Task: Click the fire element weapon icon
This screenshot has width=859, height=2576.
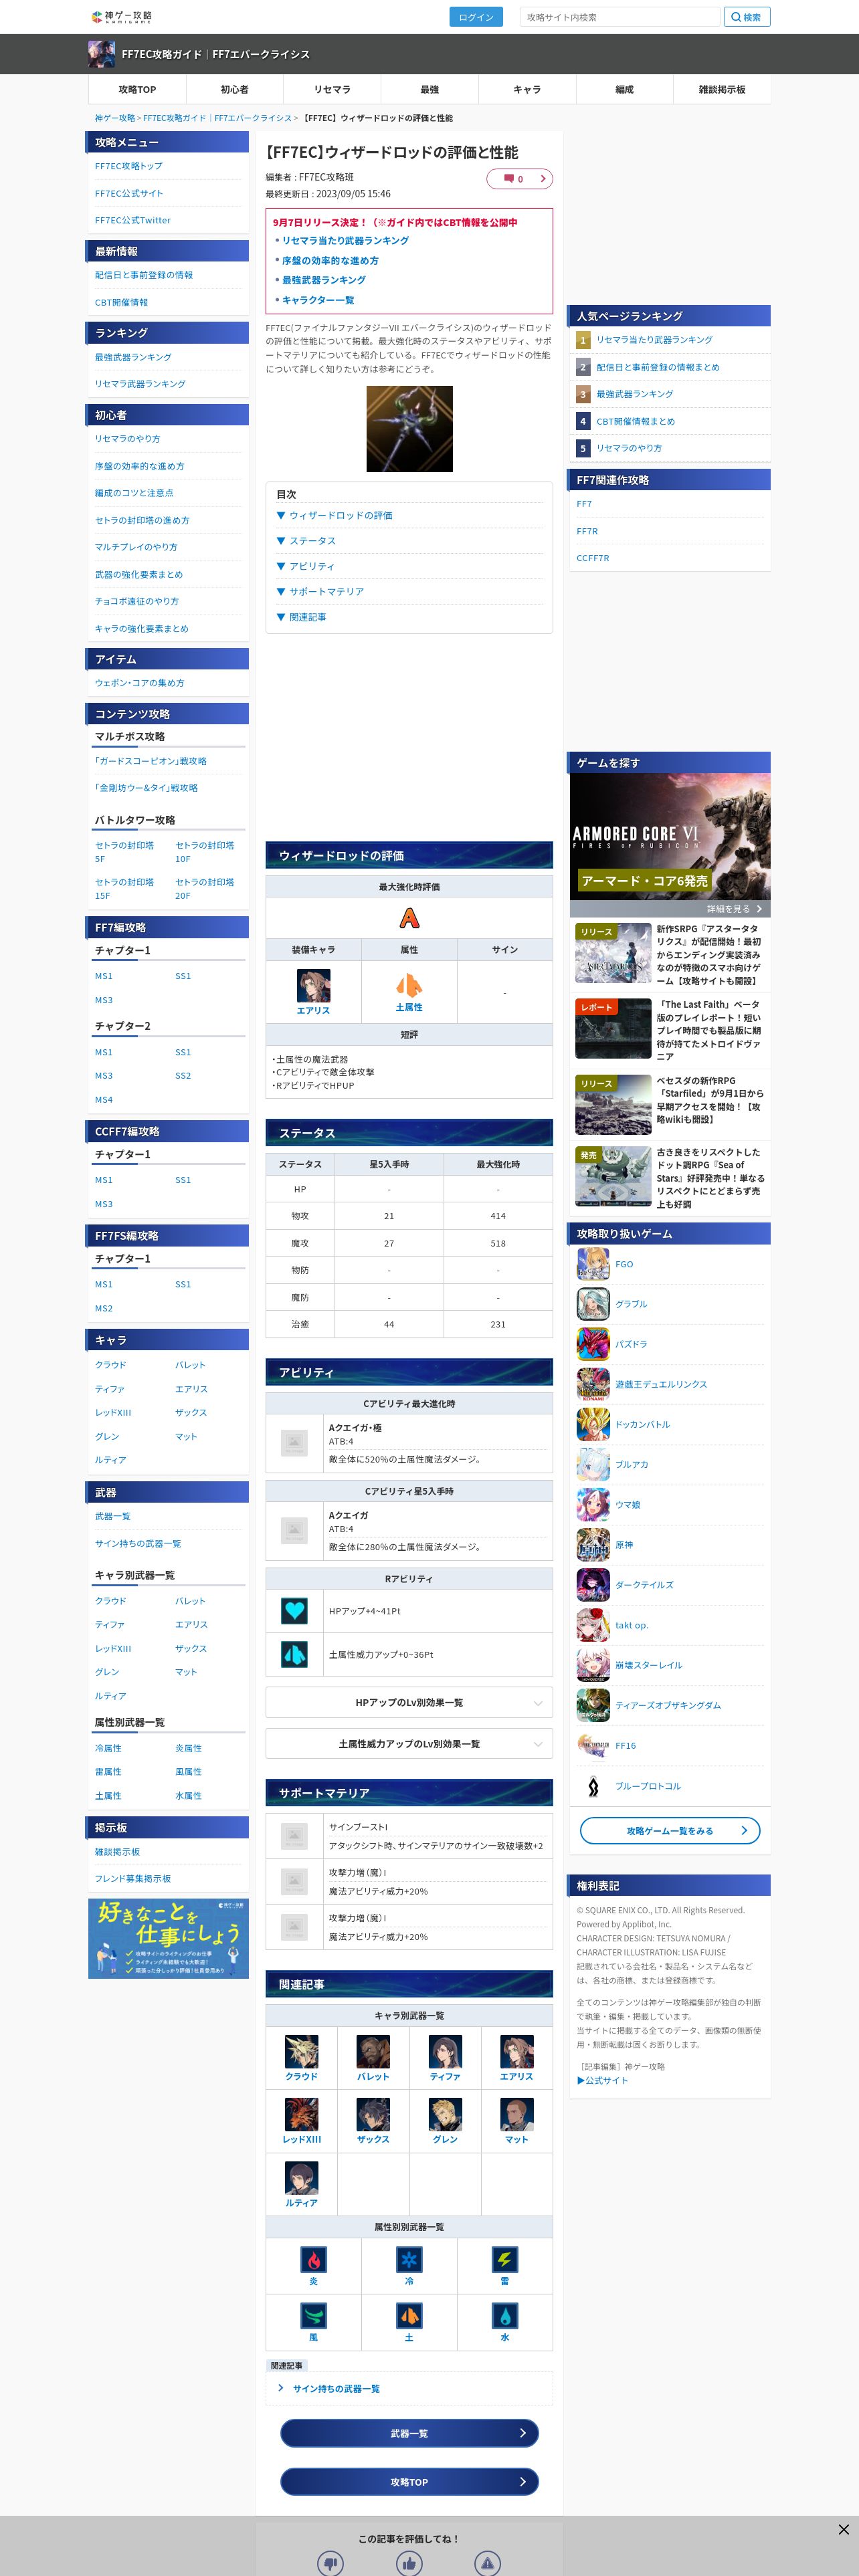Action: (313, 2259)
